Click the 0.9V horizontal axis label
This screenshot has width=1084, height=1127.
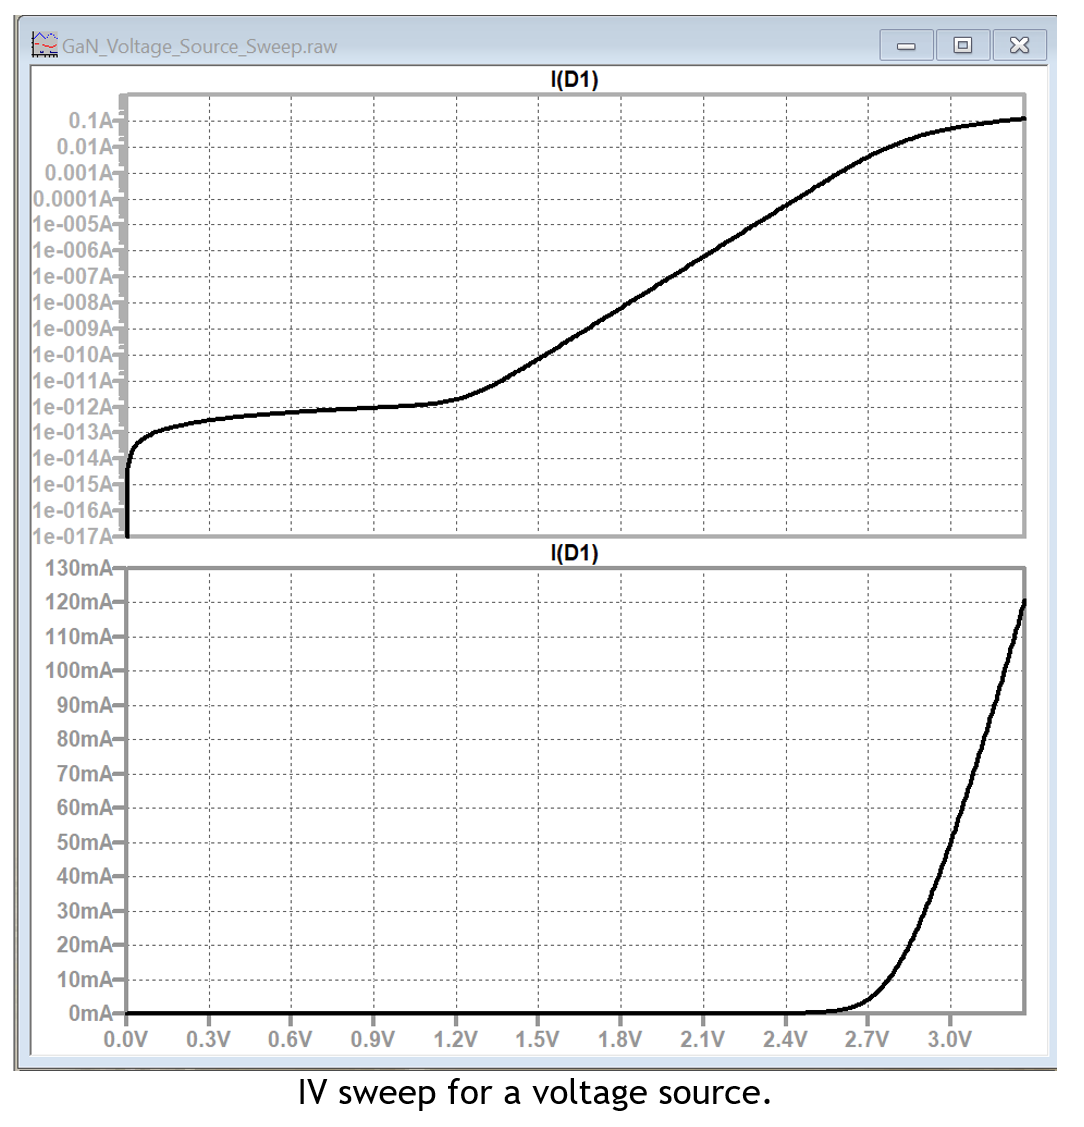click(373, 1039)
